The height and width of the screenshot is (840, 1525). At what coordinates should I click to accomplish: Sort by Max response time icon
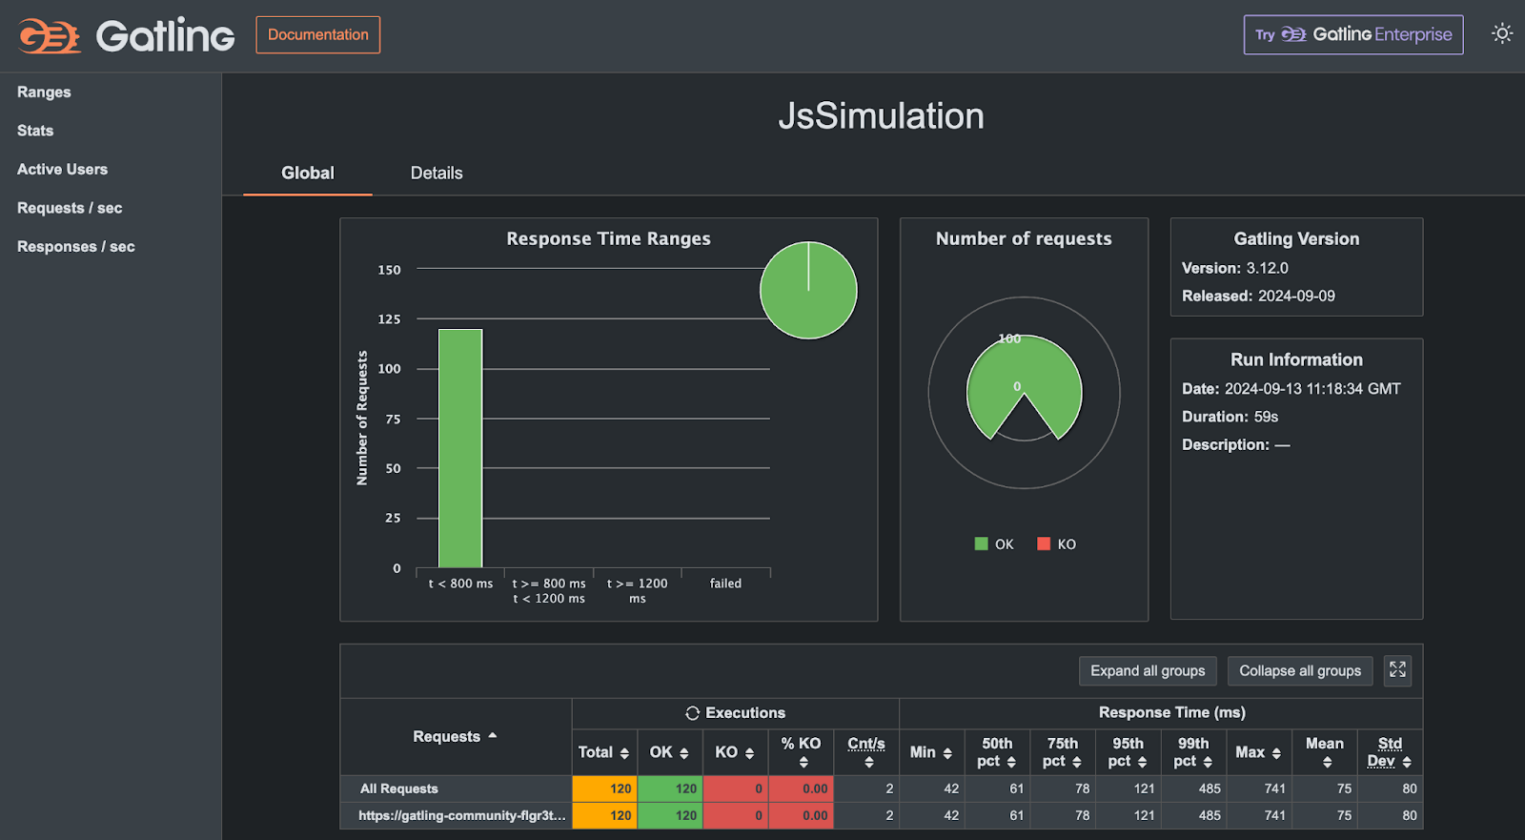(x=1276, y=753)
